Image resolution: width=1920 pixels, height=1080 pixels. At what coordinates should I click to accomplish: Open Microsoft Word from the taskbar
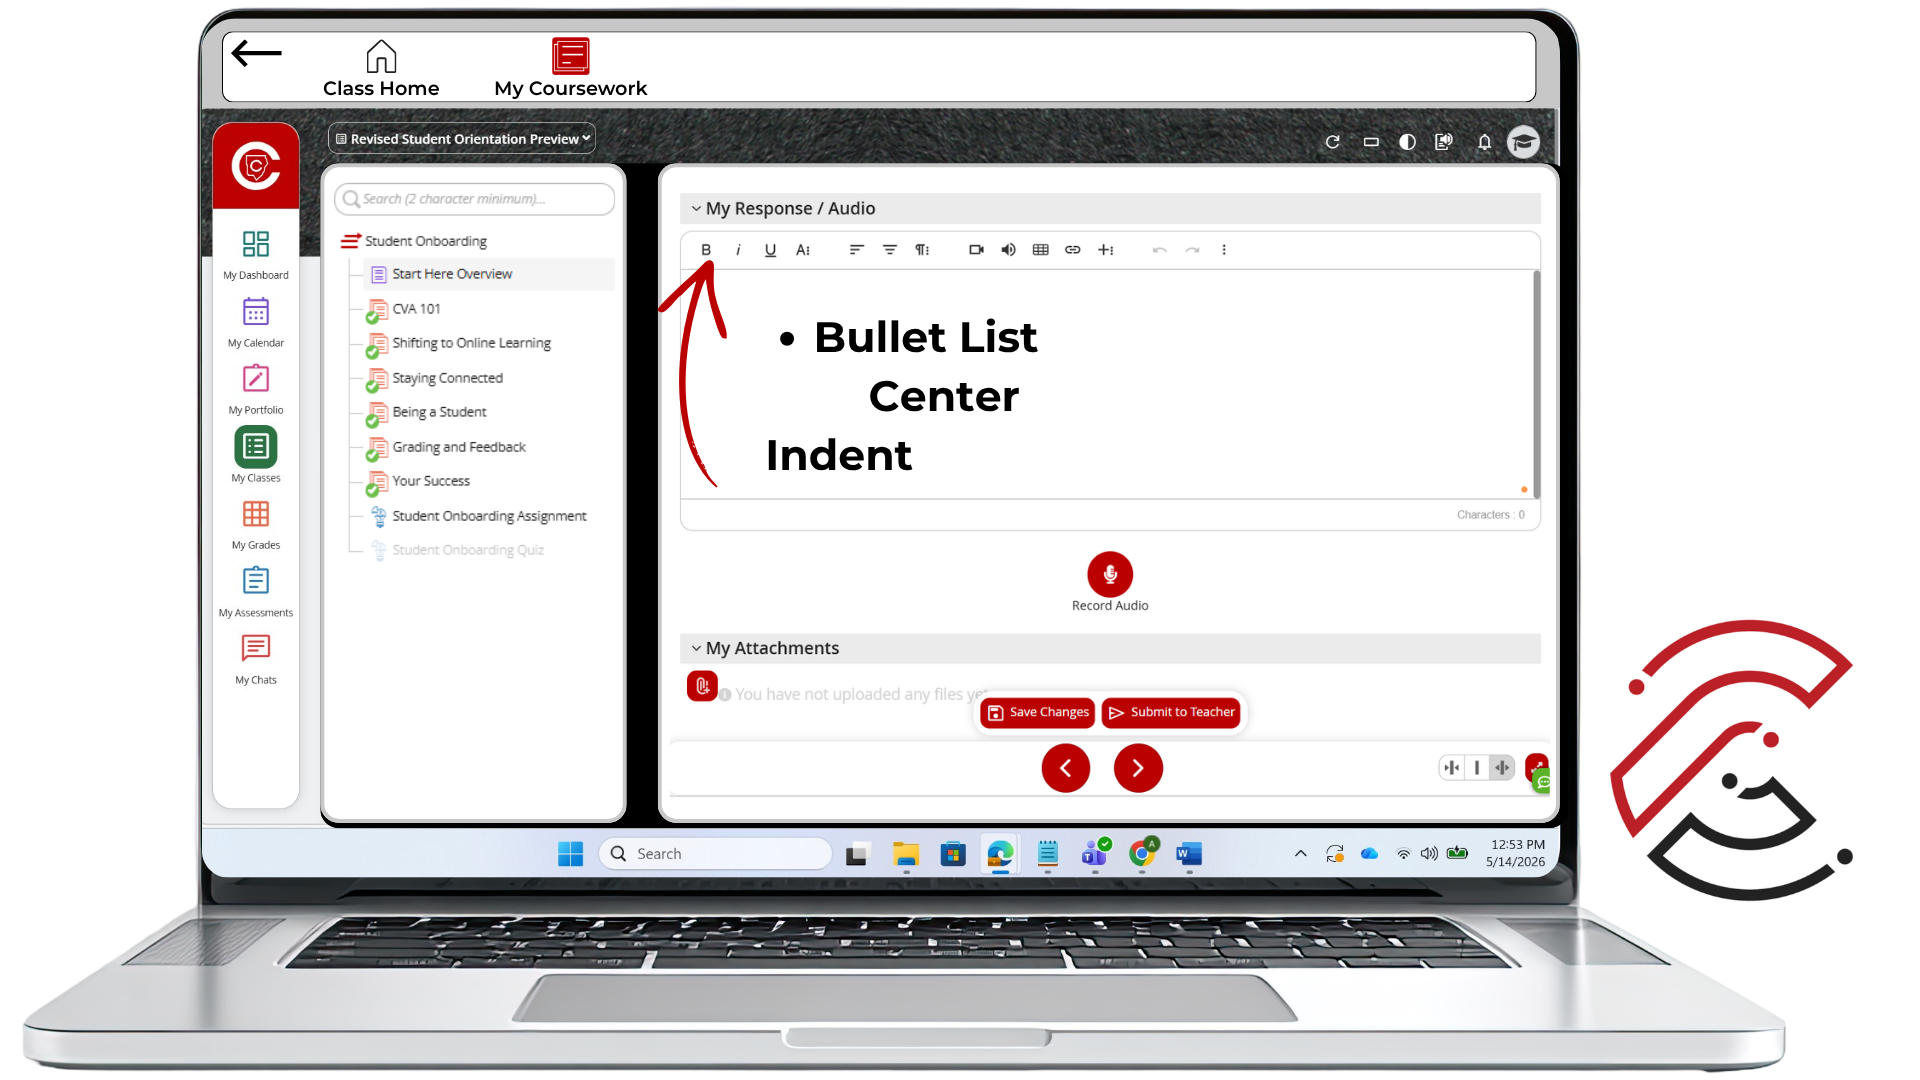1189,854
